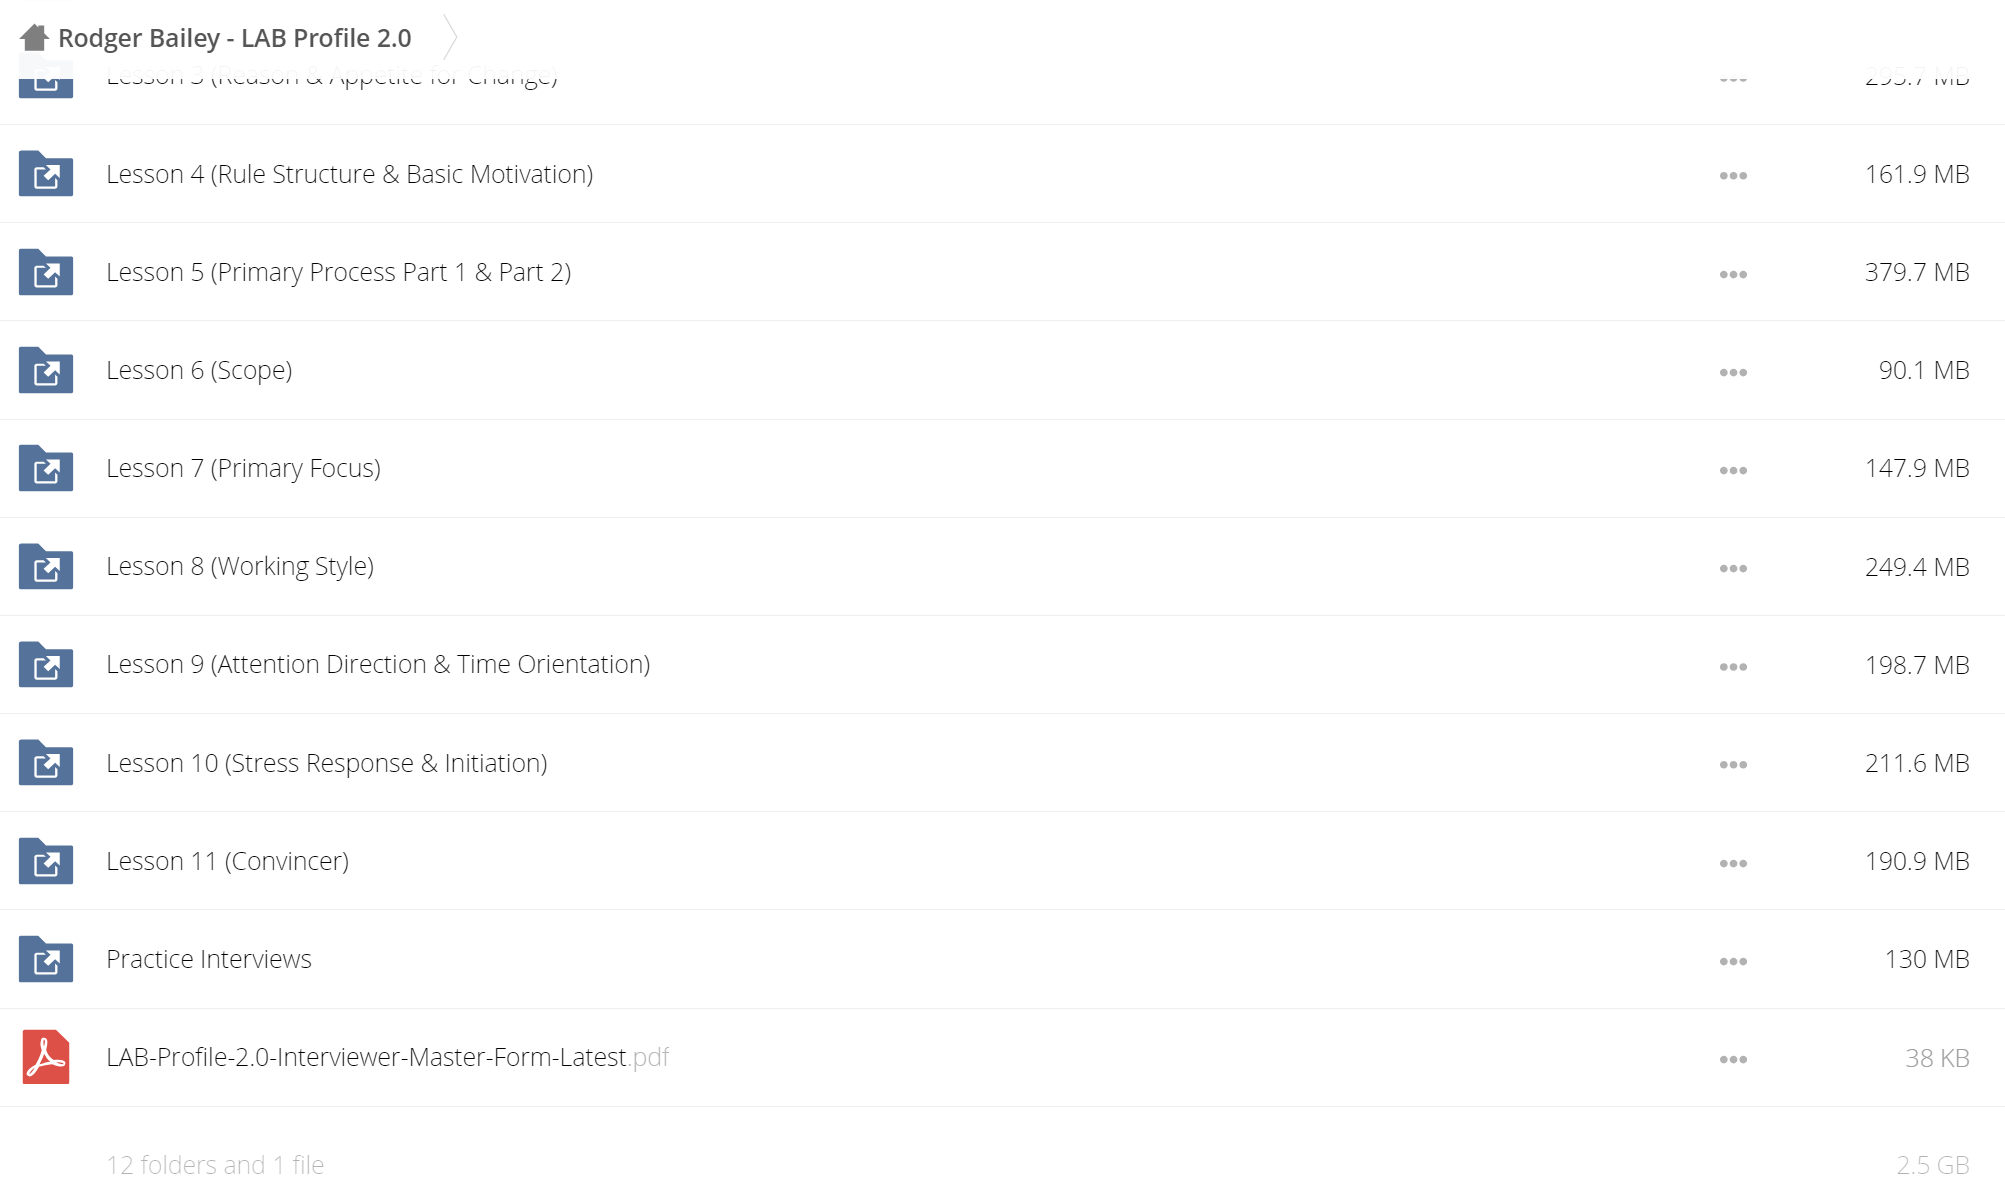Click the home icon in breadcrumb

(35, 38)
